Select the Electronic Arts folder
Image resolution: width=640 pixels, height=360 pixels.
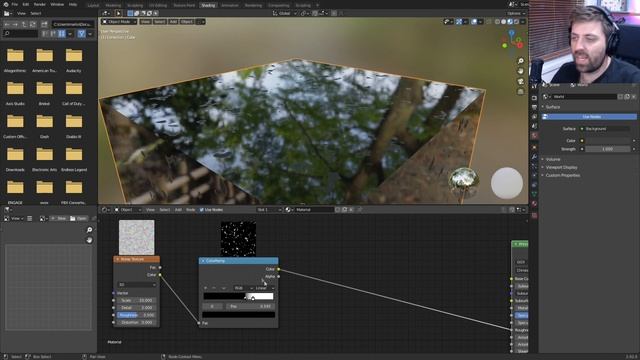pos(44,158)
